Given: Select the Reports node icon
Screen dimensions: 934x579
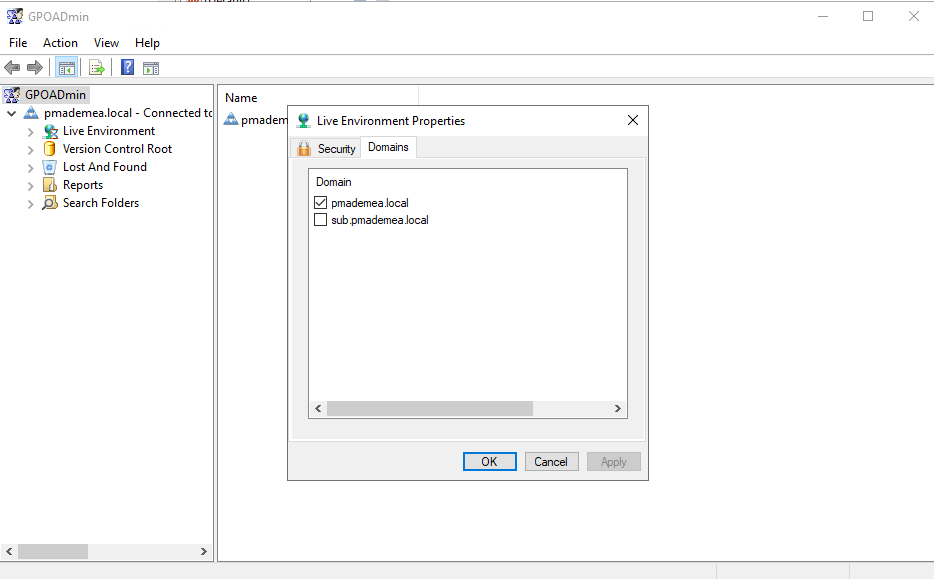Looking at the screenshot, I should coord(50,185).
